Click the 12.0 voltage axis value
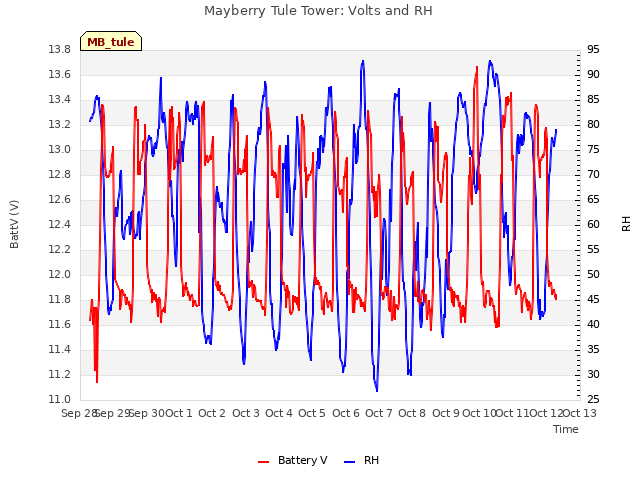640x480 pixels. (60, 275)
